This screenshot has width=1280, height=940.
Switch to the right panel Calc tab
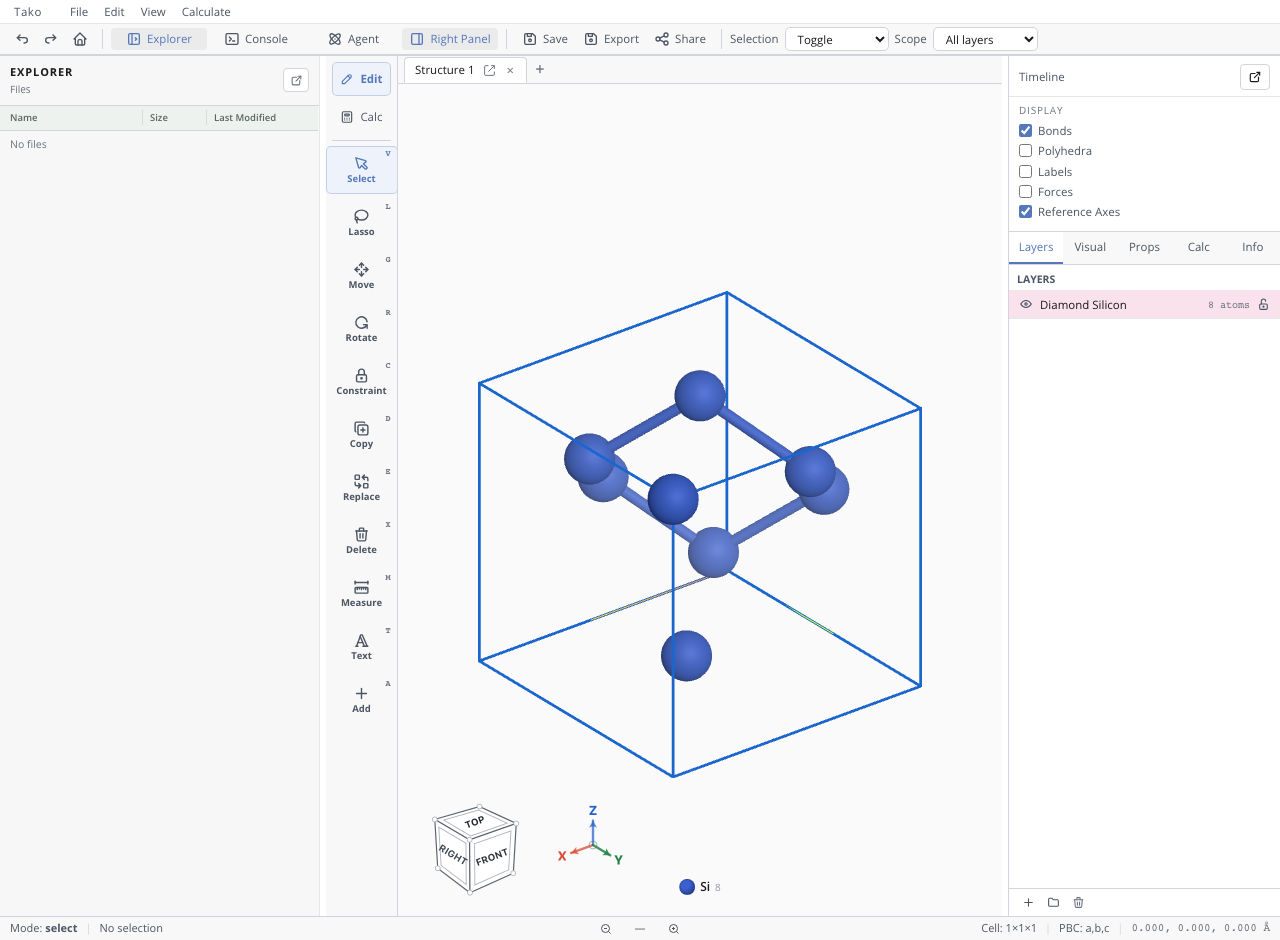click(1198, 247)
